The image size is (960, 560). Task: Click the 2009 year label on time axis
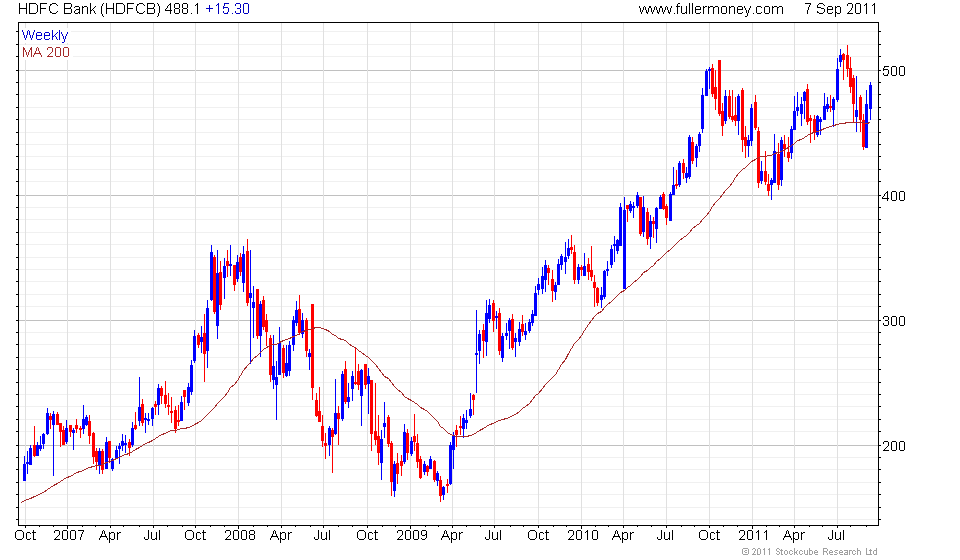411,536
